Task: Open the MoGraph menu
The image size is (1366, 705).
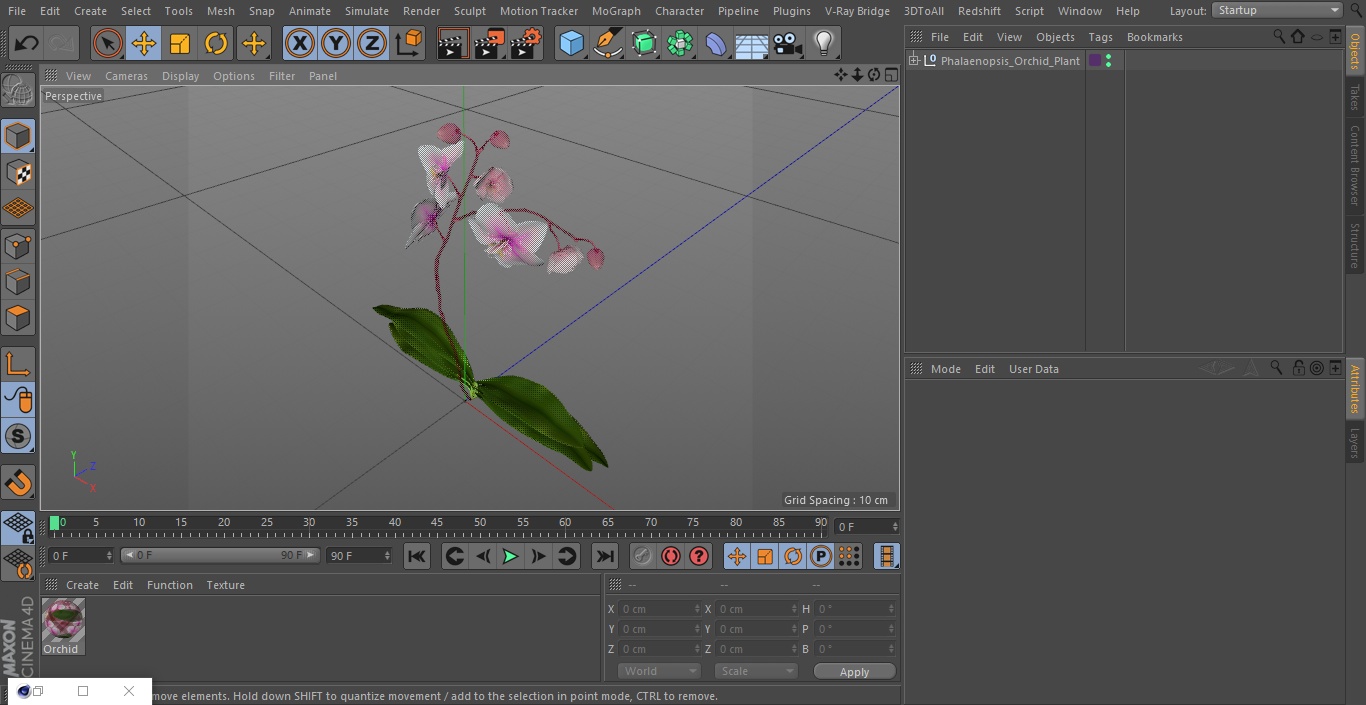Action: point(616,11)
